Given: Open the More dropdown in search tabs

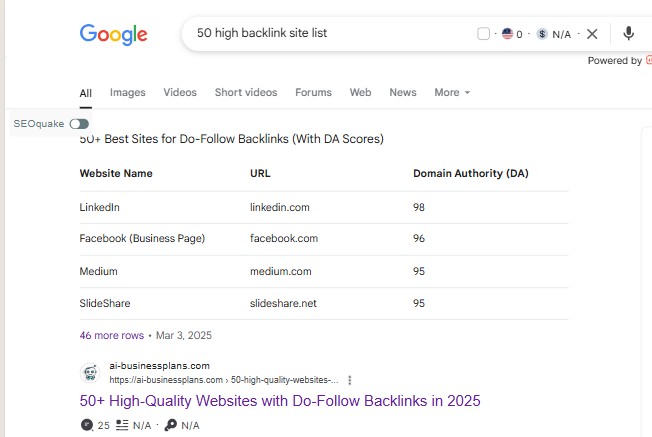Looking at the screenshot, I should coord(452,92).
